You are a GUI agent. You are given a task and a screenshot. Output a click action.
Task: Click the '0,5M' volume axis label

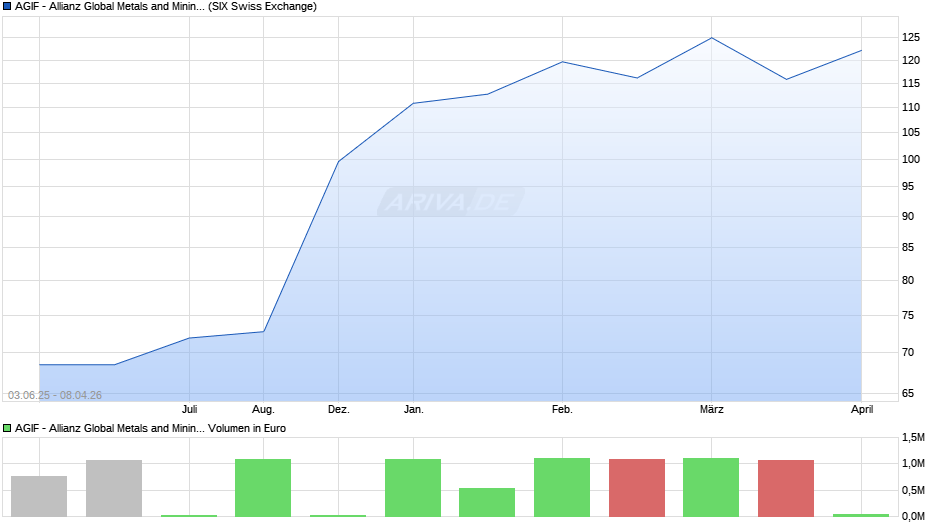[x=913, y=491]
